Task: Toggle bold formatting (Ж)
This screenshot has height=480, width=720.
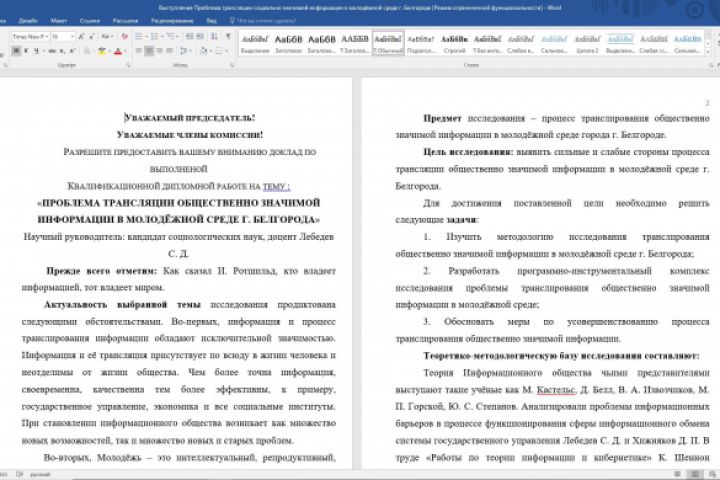Action: [x=16, y=51]
